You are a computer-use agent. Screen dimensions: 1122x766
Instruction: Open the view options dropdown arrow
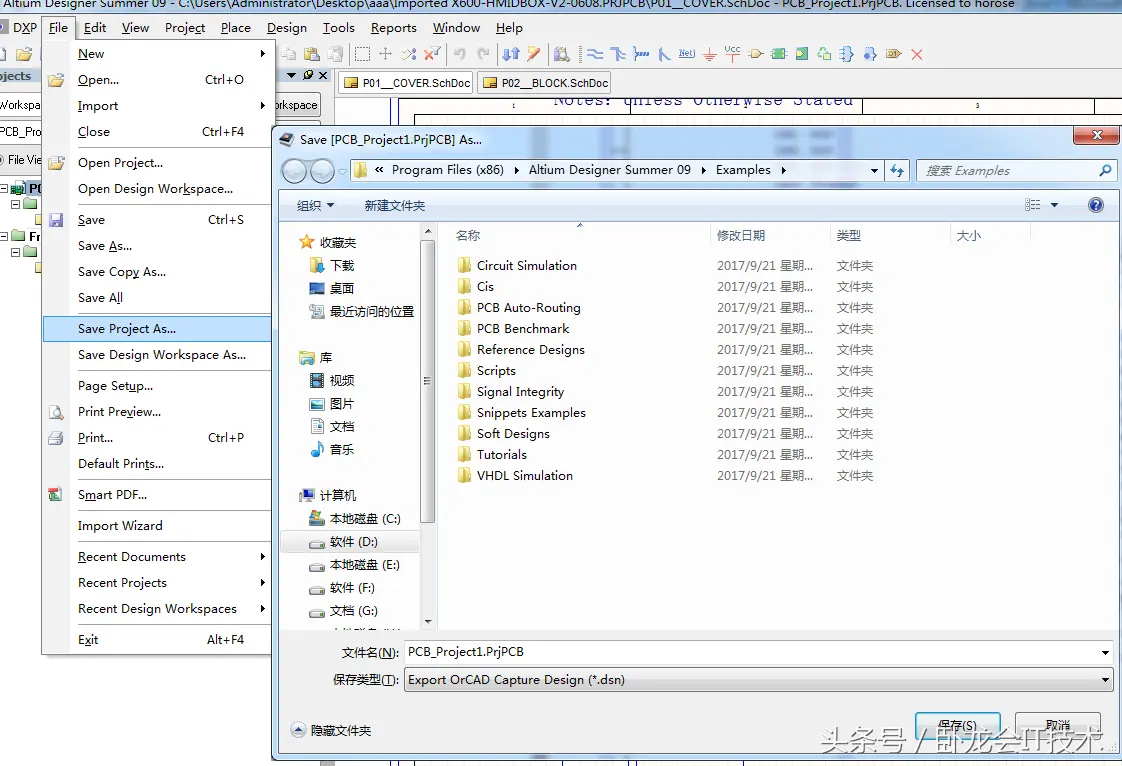1054,205
